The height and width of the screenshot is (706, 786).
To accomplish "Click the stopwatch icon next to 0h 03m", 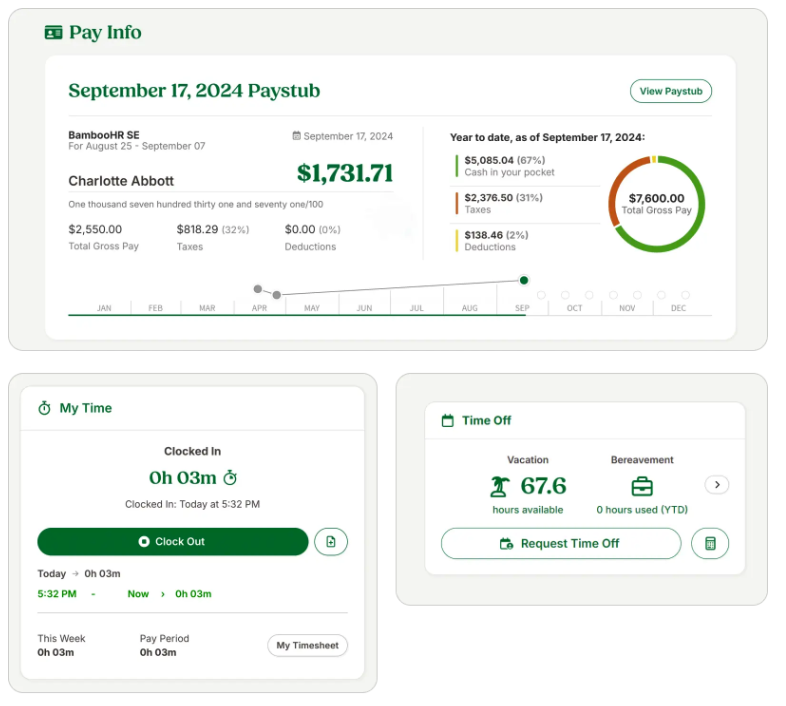I will coord(230,478).
